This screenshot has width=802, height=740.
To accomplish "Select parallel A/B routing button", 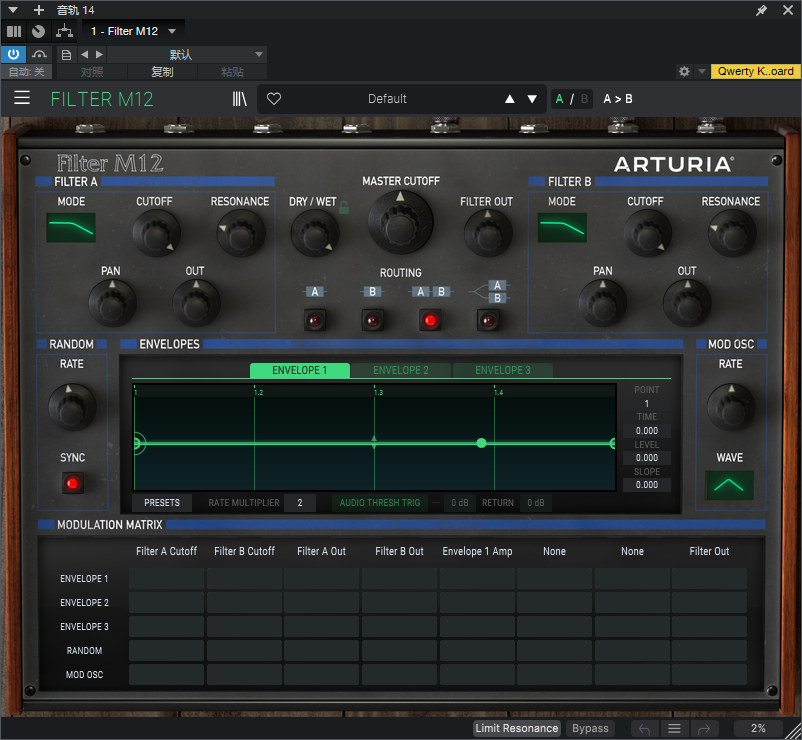I will tap(488, 321).
